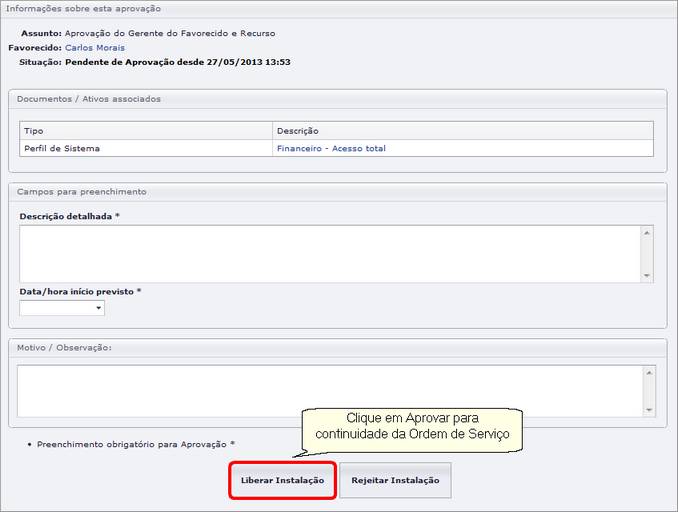Screen dimensions: 678x512
Task: Open the Financeiro - Acesso total link
Action: click(x=330, y=148)
